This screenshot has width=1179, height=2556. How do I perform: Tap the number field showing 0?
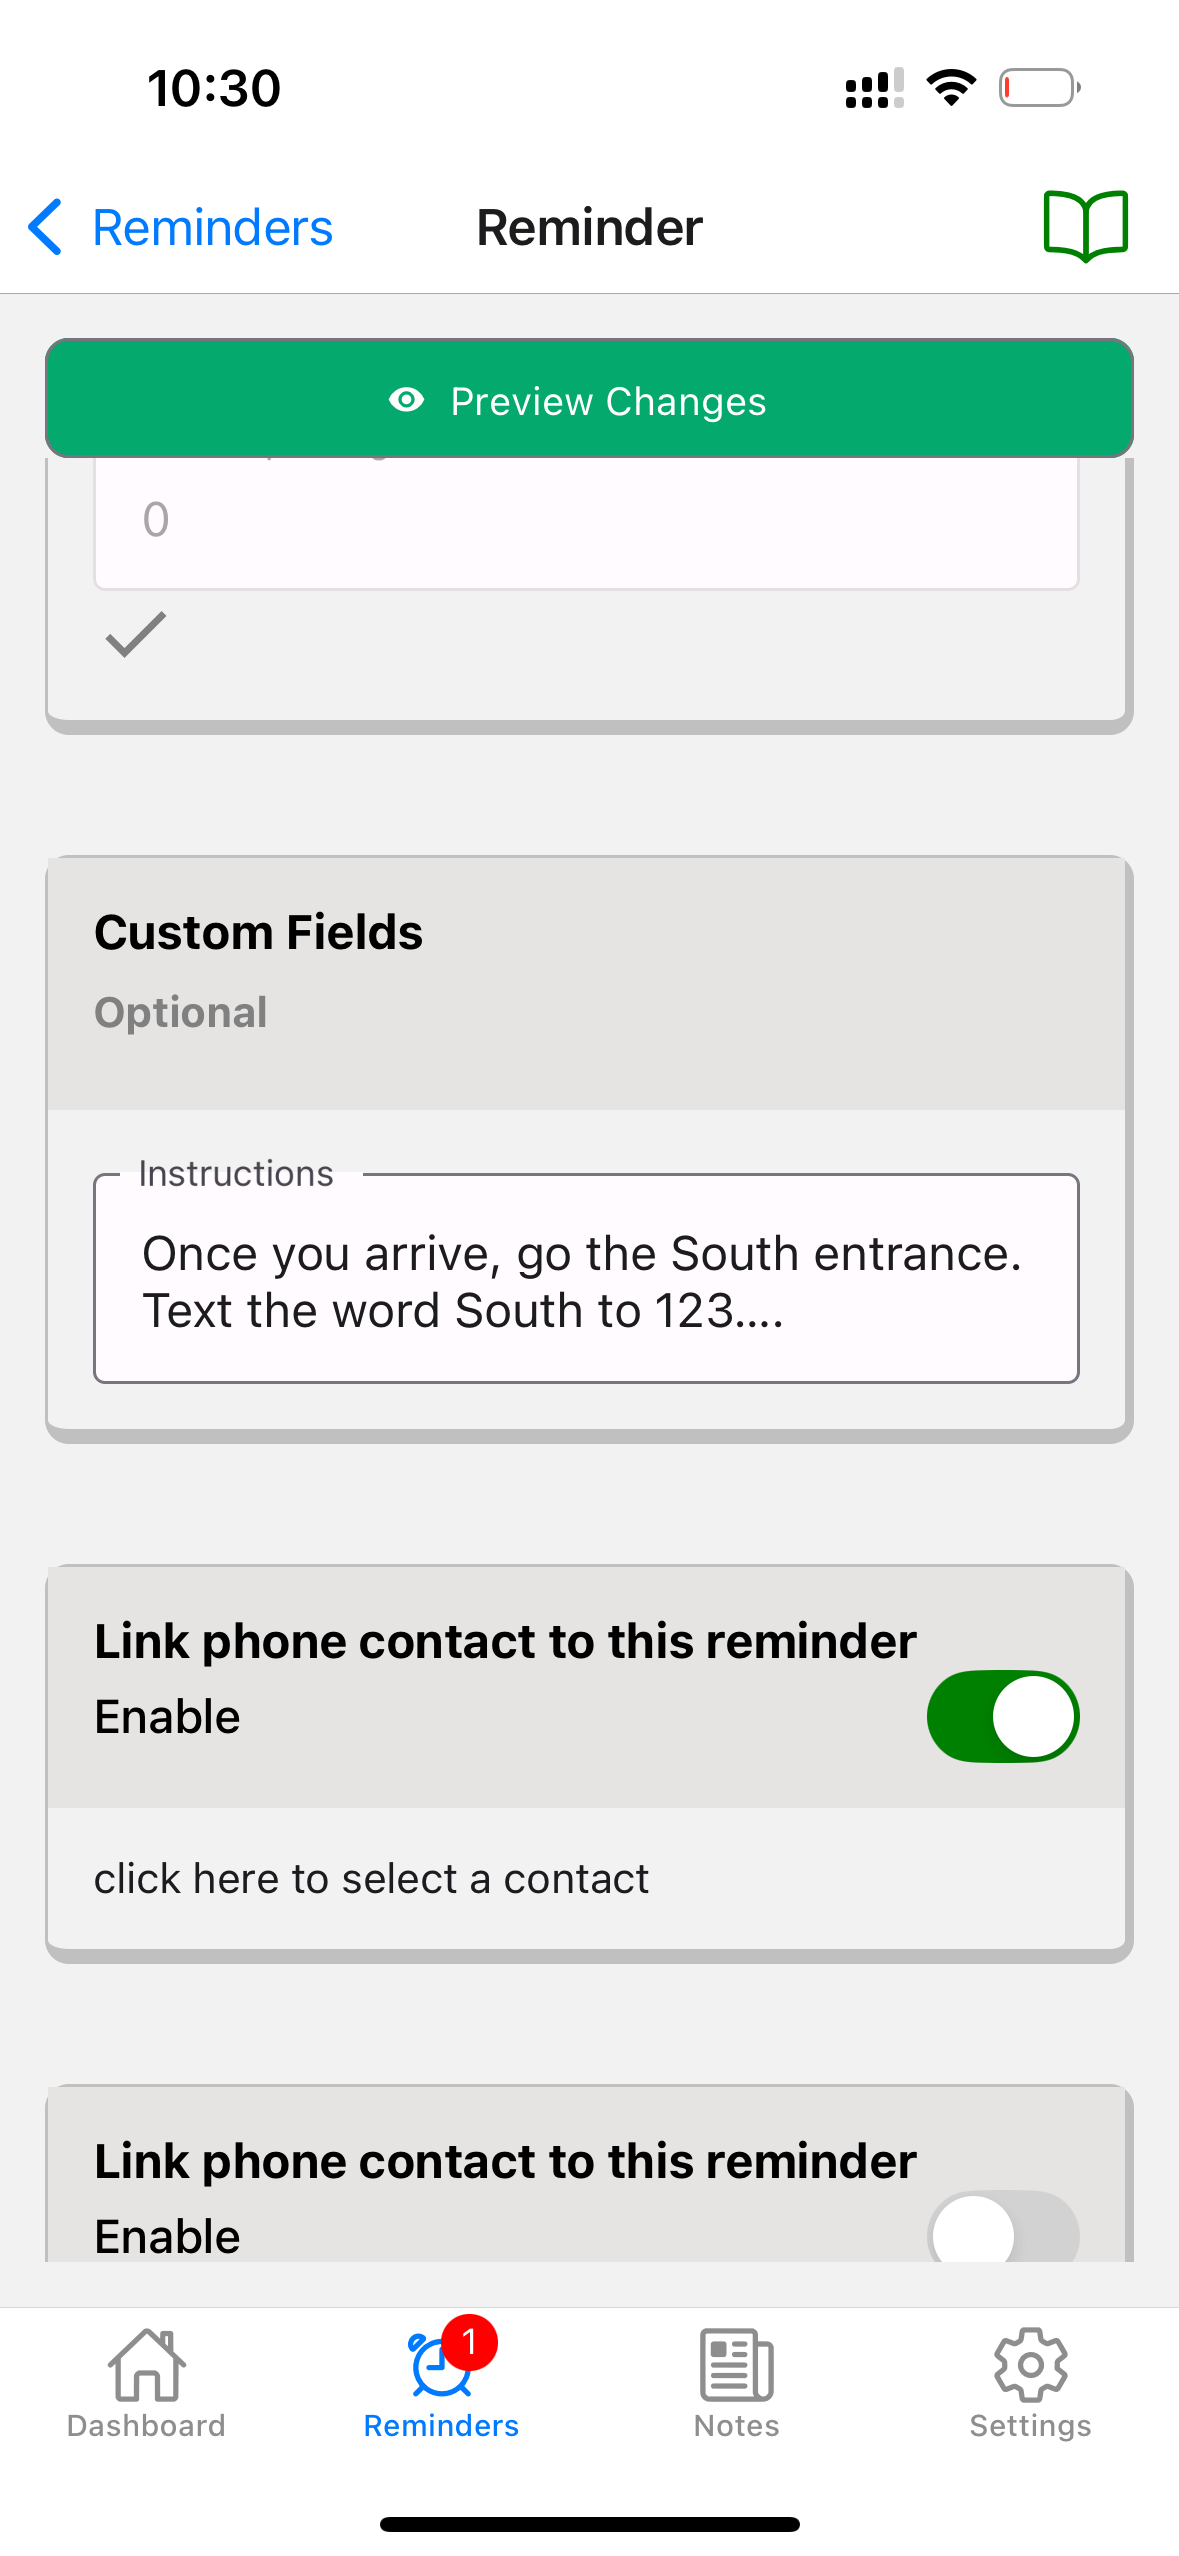pyautogui.click(x=586, y=520)
